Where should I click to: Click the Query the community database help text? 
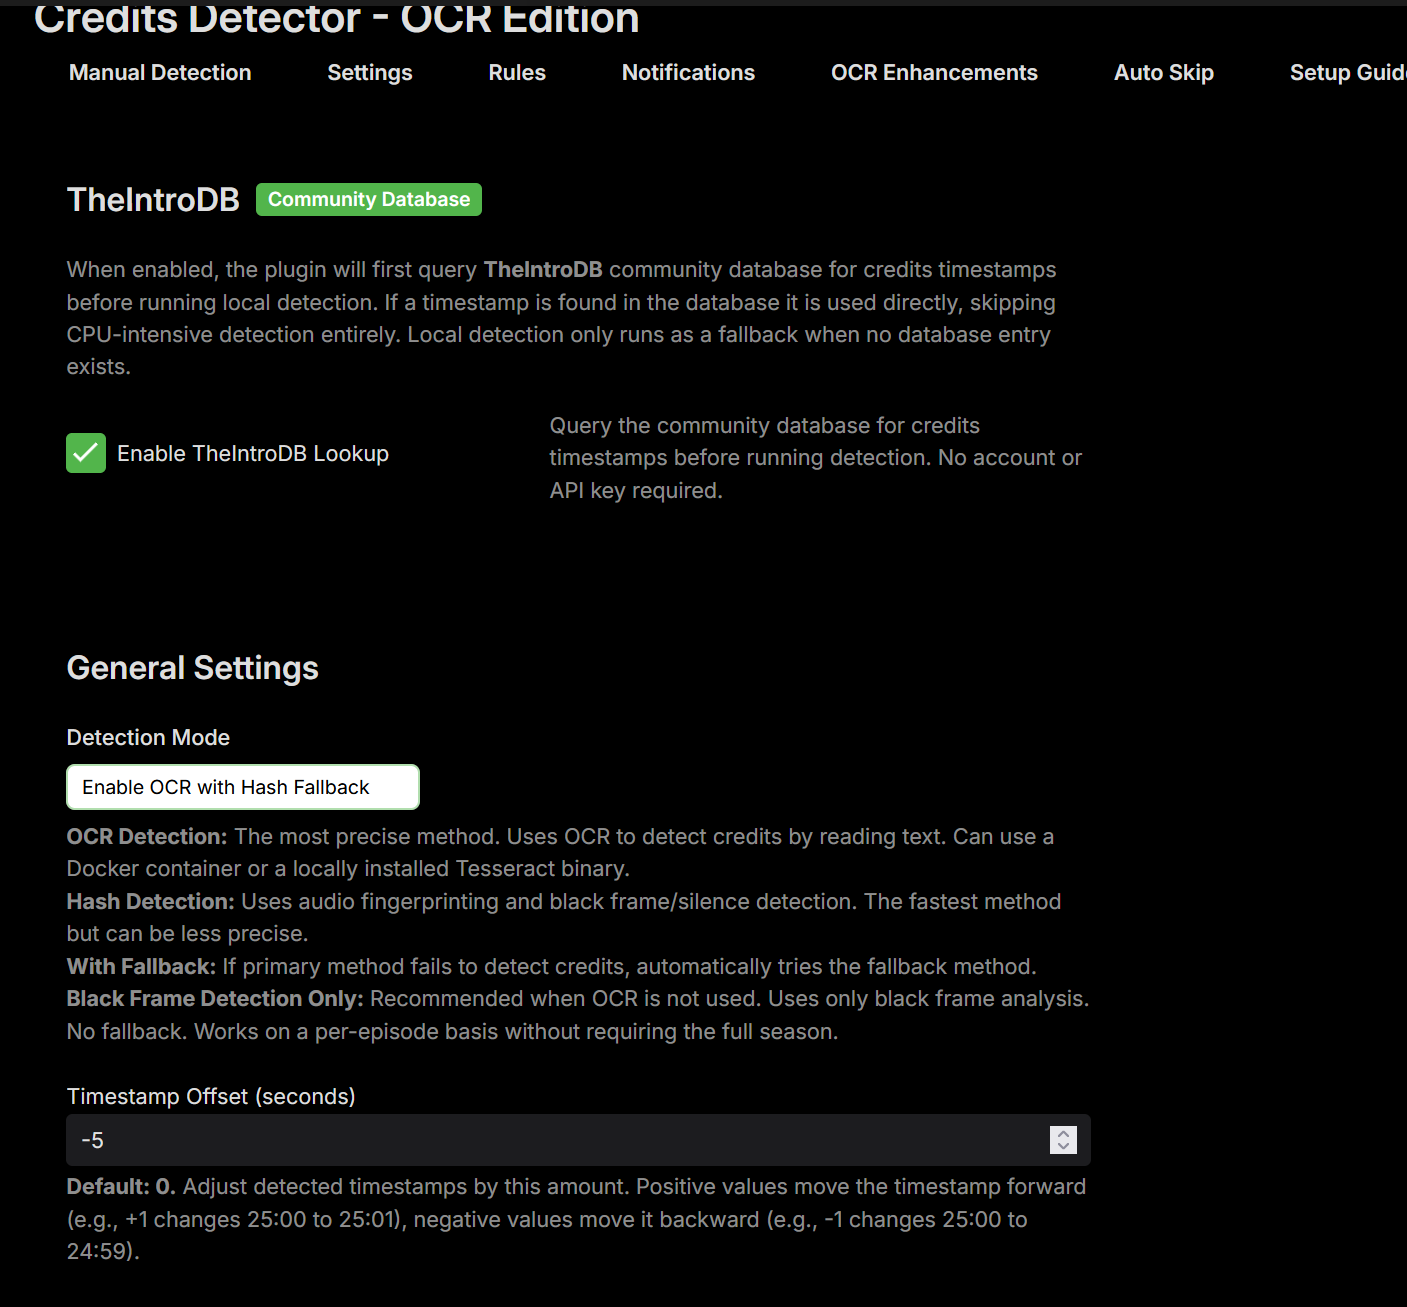click(x=815, y=458)
